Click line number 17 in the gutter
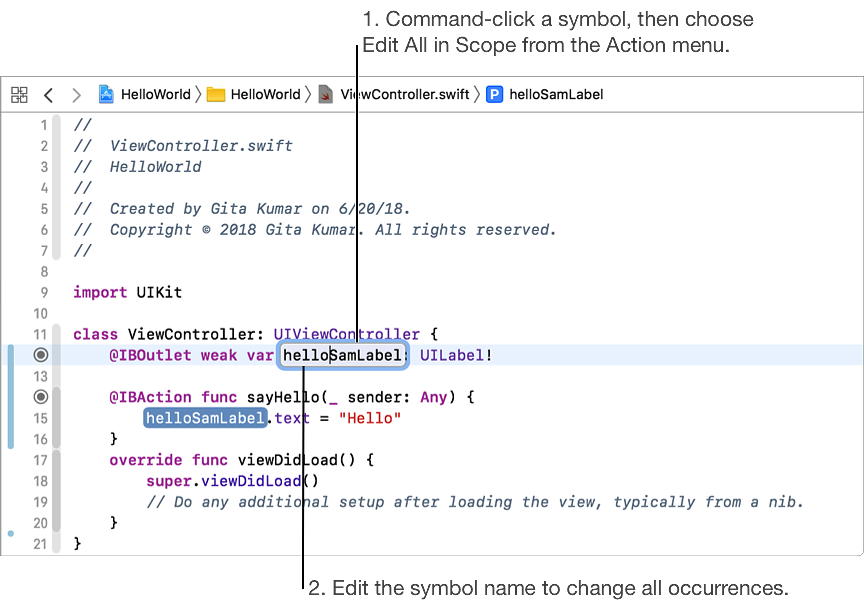 point(40,460)
